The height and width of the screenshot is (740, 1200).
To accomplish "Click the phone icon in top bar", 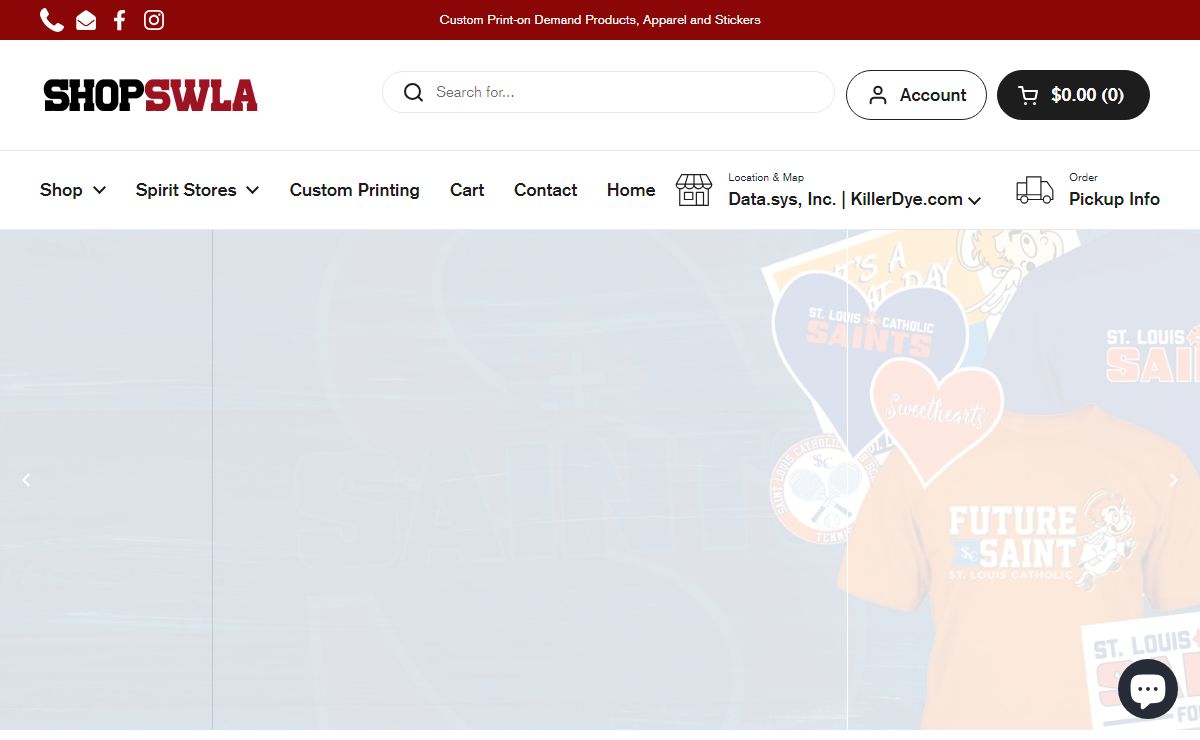I will click(52, 20).
